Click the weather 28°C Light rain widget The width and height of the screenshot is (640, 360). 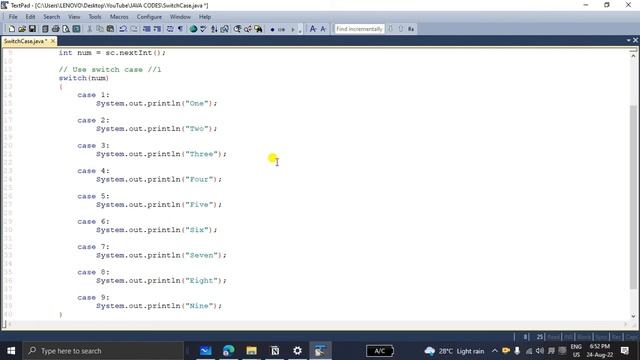[x=454, y=351]
